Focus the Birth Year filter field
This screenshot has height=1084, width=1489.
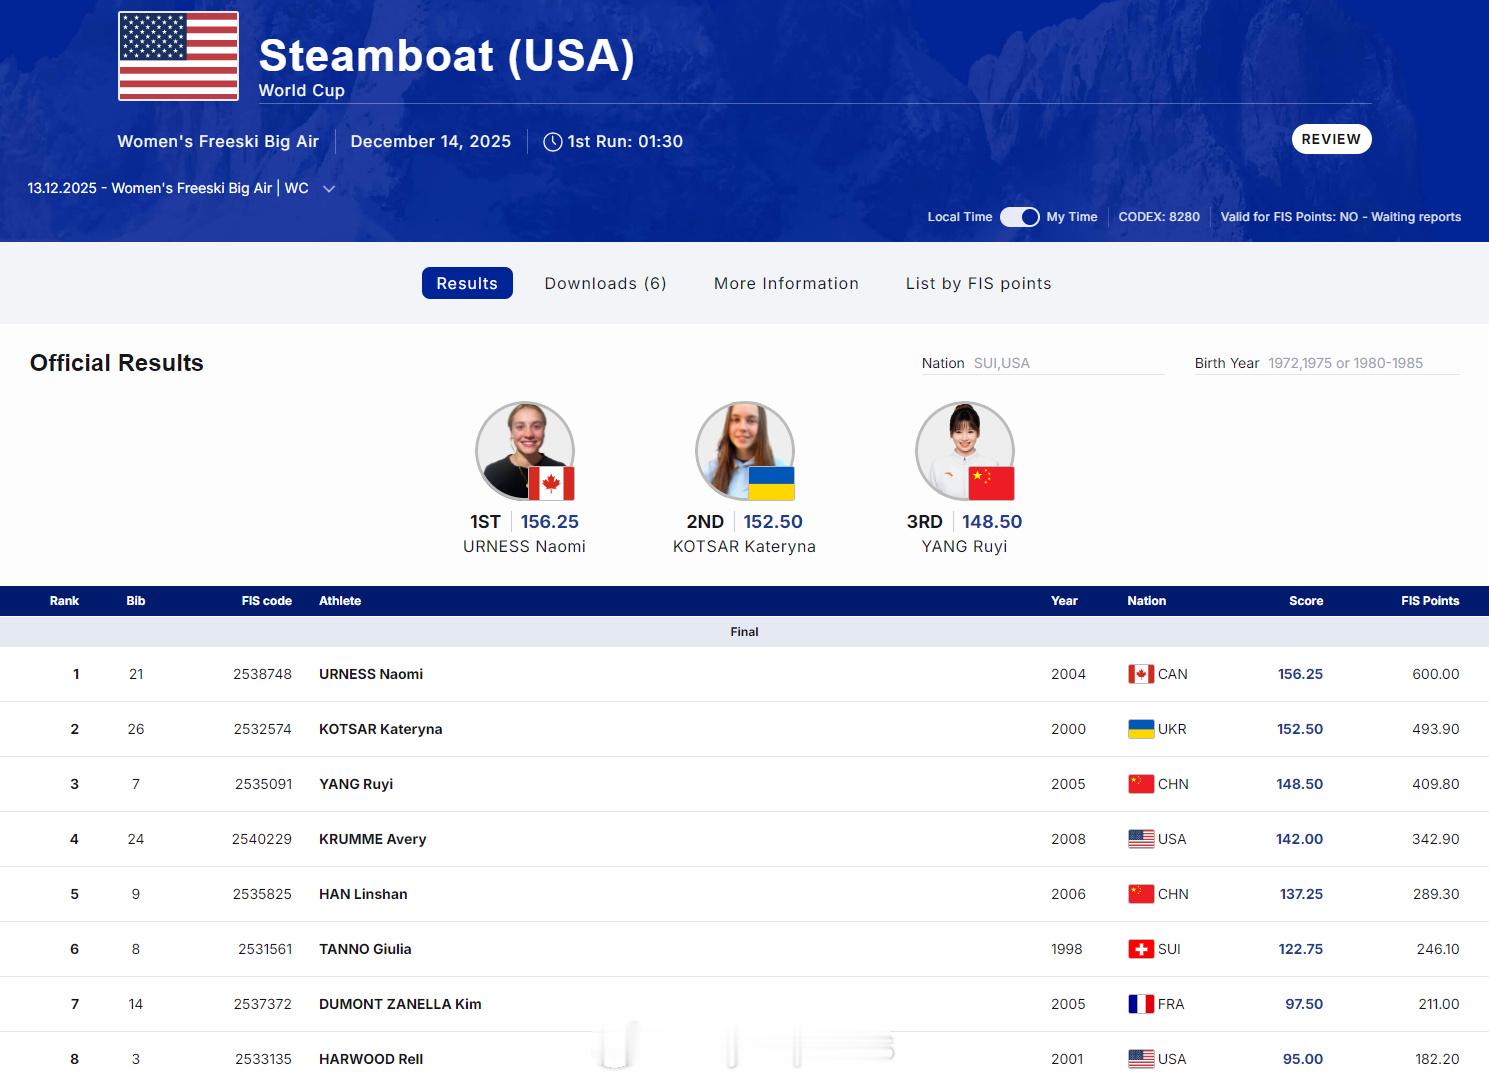1362,363
